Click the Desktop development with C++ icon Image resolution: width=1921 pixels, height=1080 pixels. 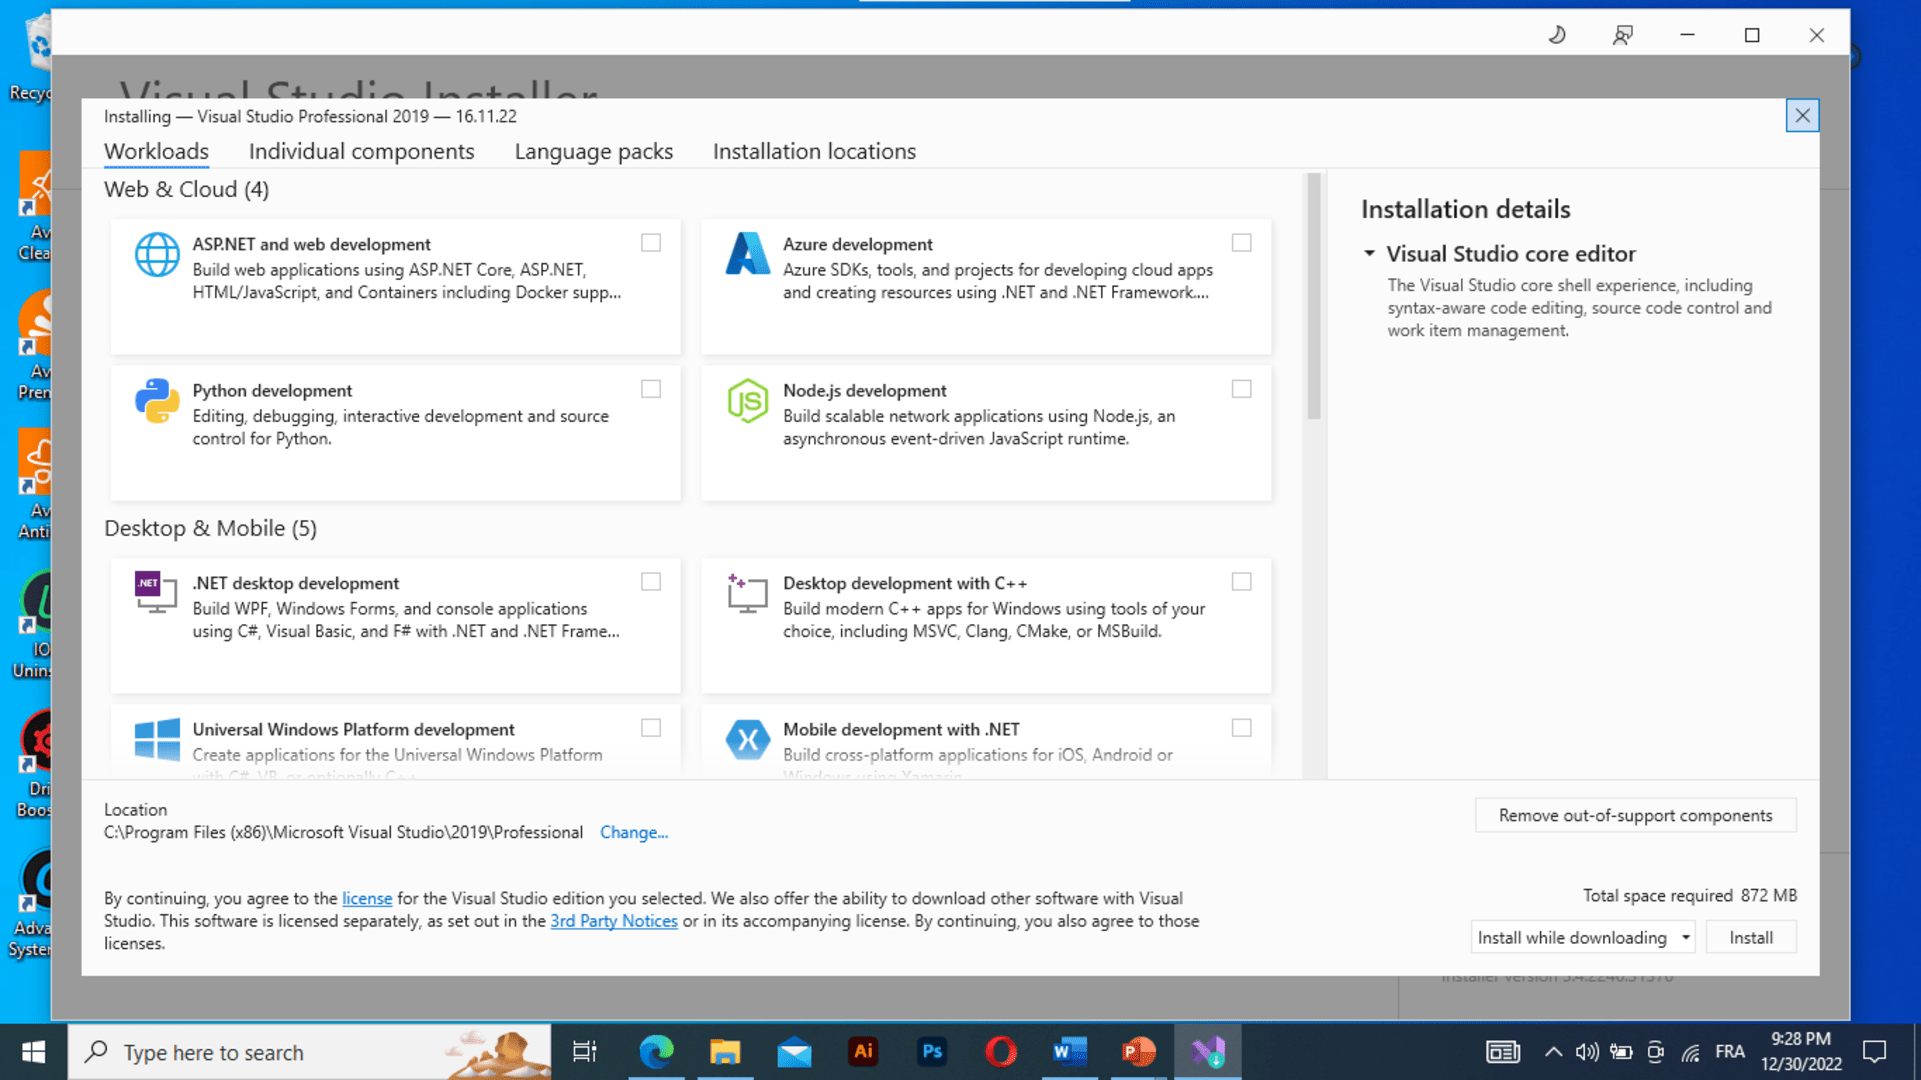tap(747, 593)
